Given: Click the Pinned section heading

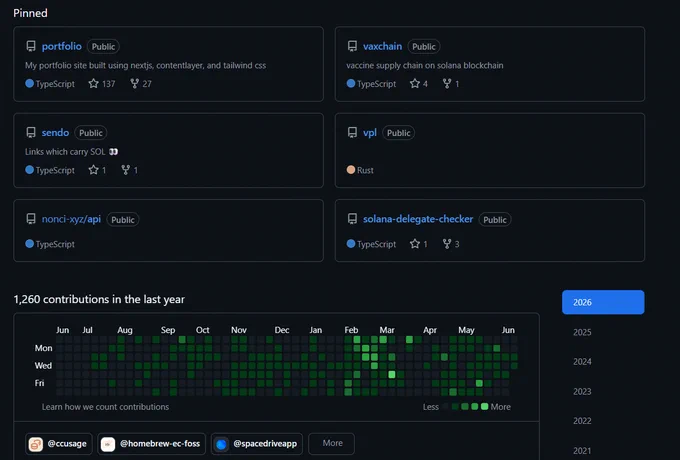Looking at the screenshot, I should click(30, 13).
